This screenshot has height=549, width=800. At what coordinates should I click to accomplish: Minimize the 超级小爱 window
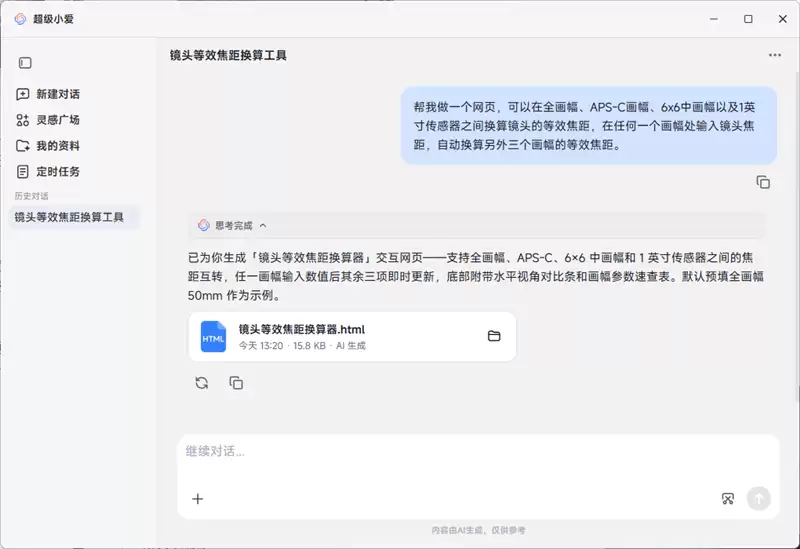click(x=714, y=19)
